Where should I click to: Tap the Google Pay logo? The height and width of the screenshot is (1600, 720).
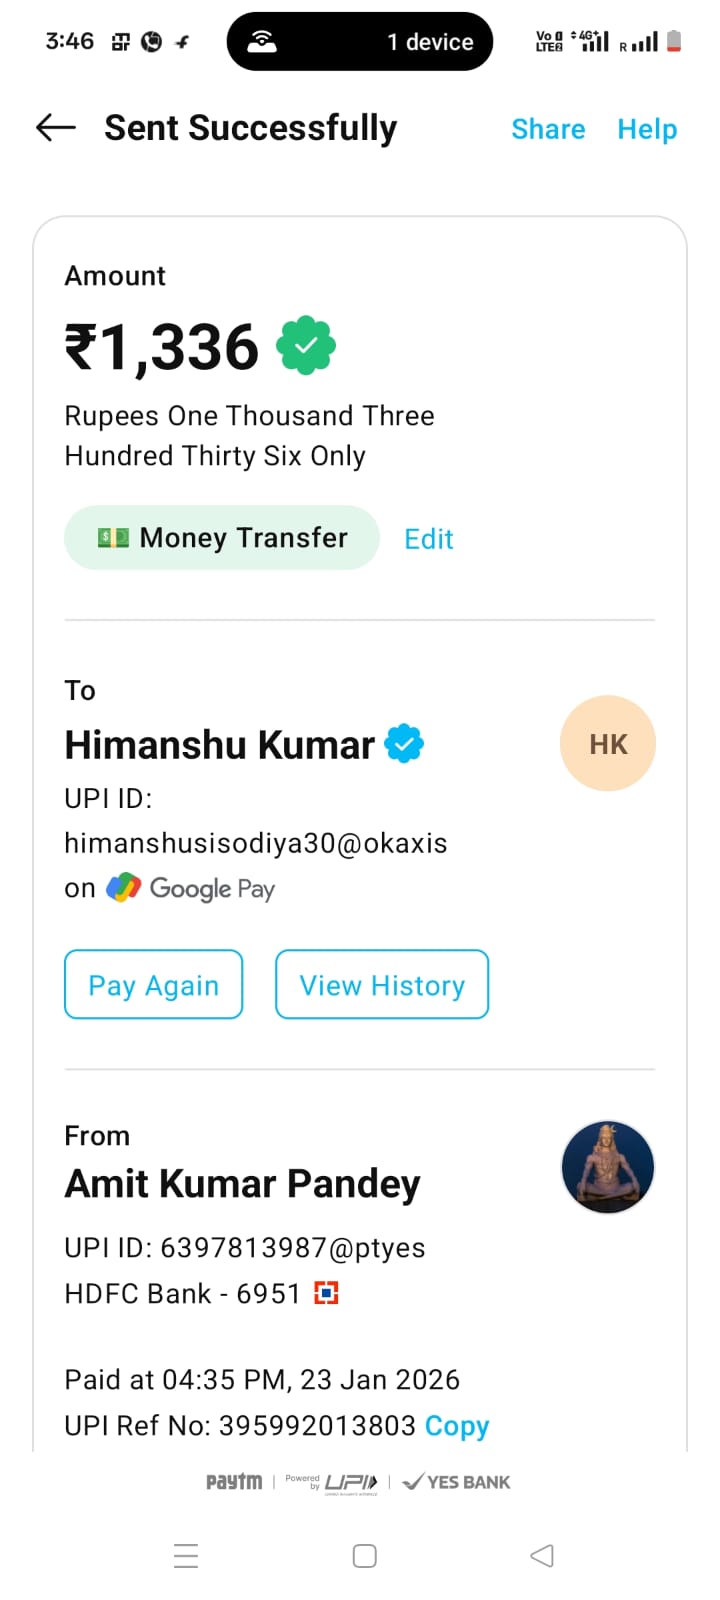(191, 888)
